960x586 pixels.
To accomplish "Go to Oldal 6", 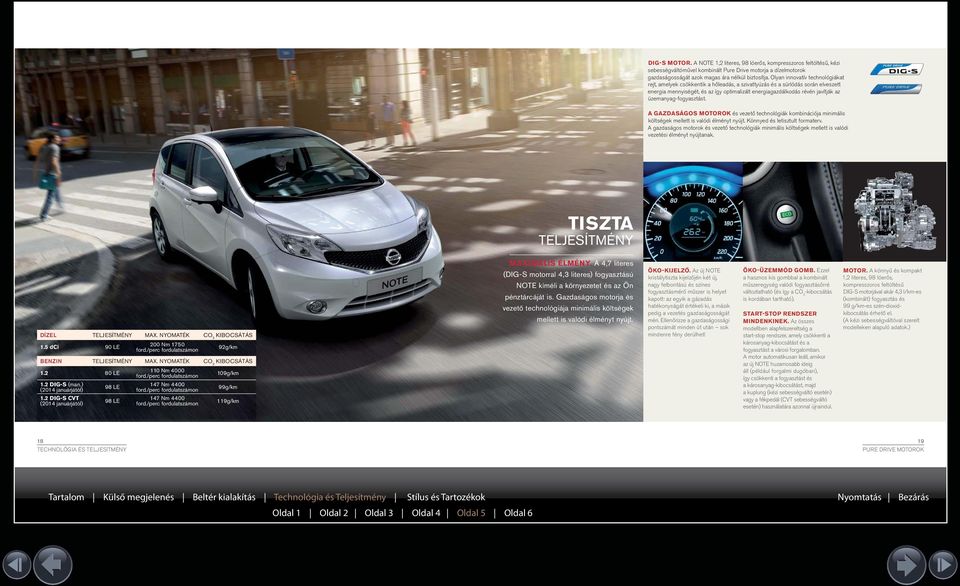I will click(518, 513).
